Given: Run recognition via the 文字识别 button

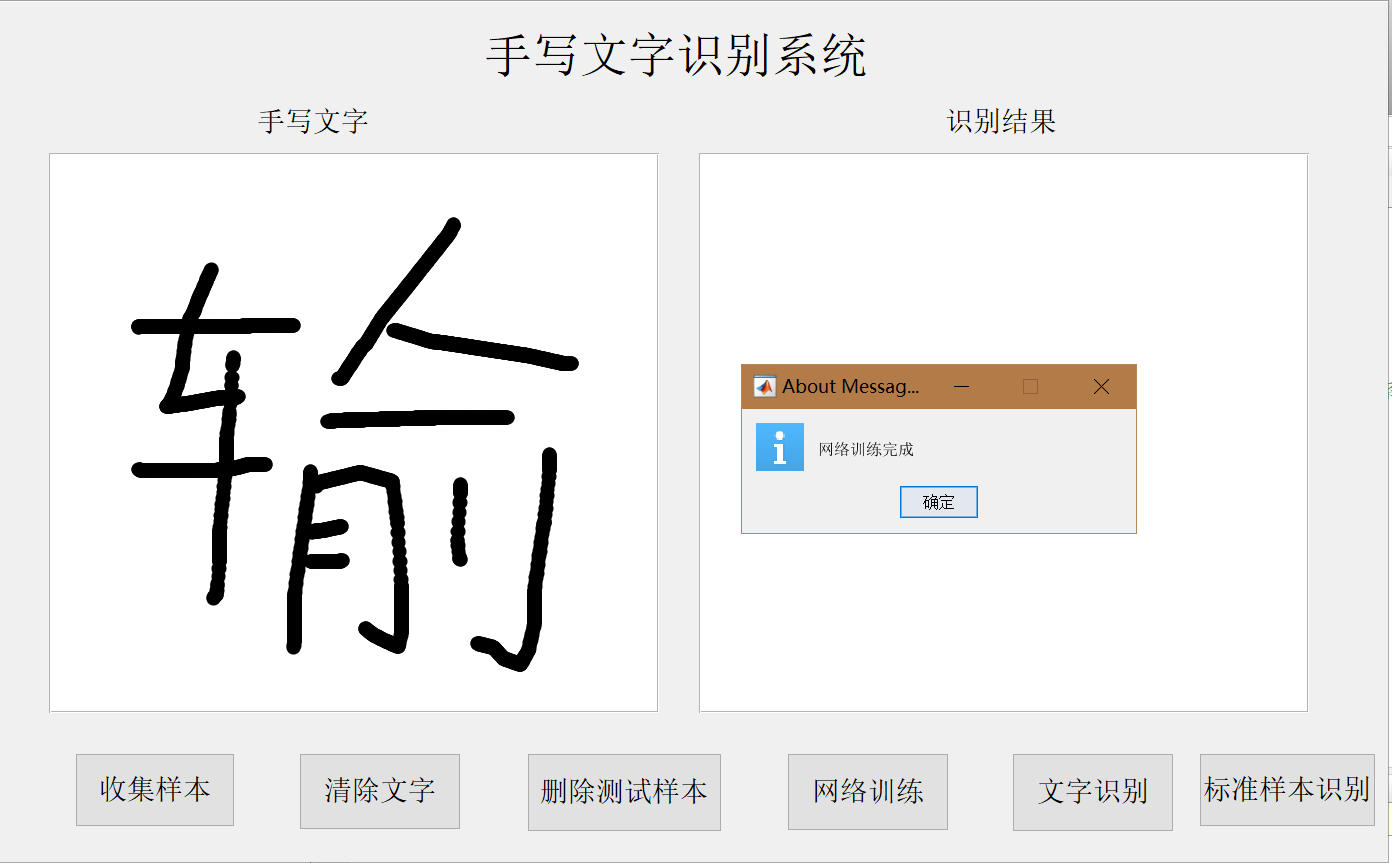Looking at the screenshot, I should pyautogui.click(x=1092, y=790).
